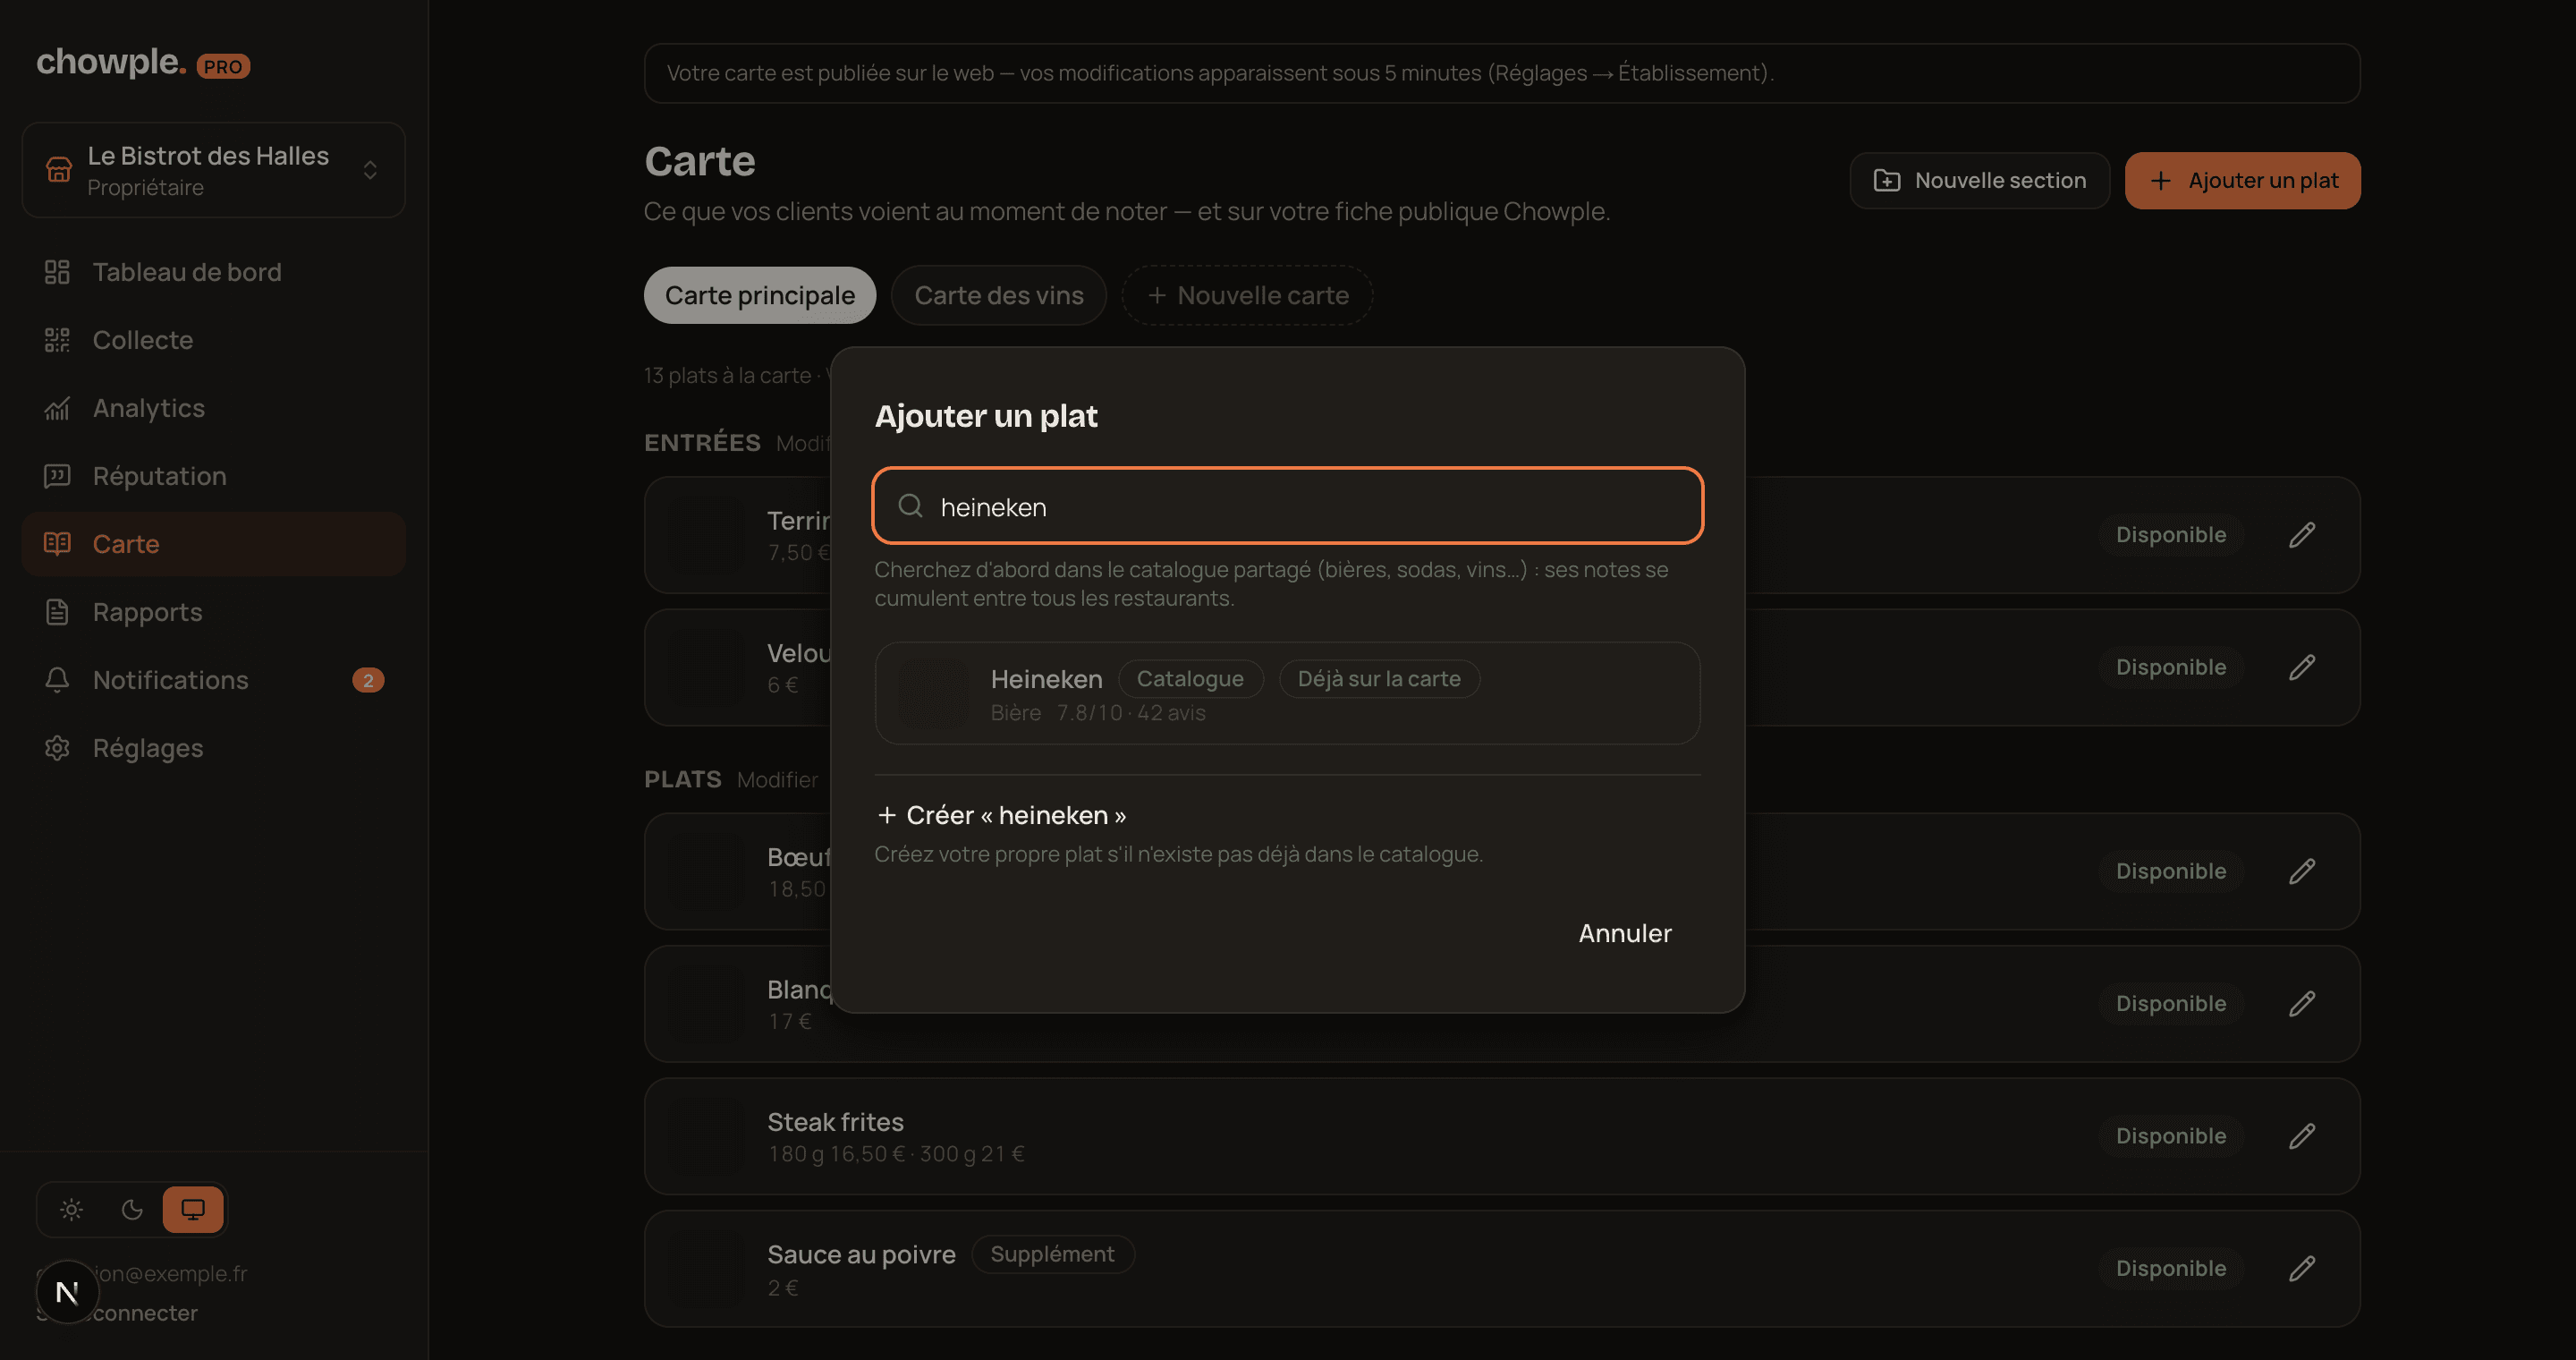Edit Steak frites with pencil icon
Screen dimensions: 2576x1360
[x=2302, y=1137]
